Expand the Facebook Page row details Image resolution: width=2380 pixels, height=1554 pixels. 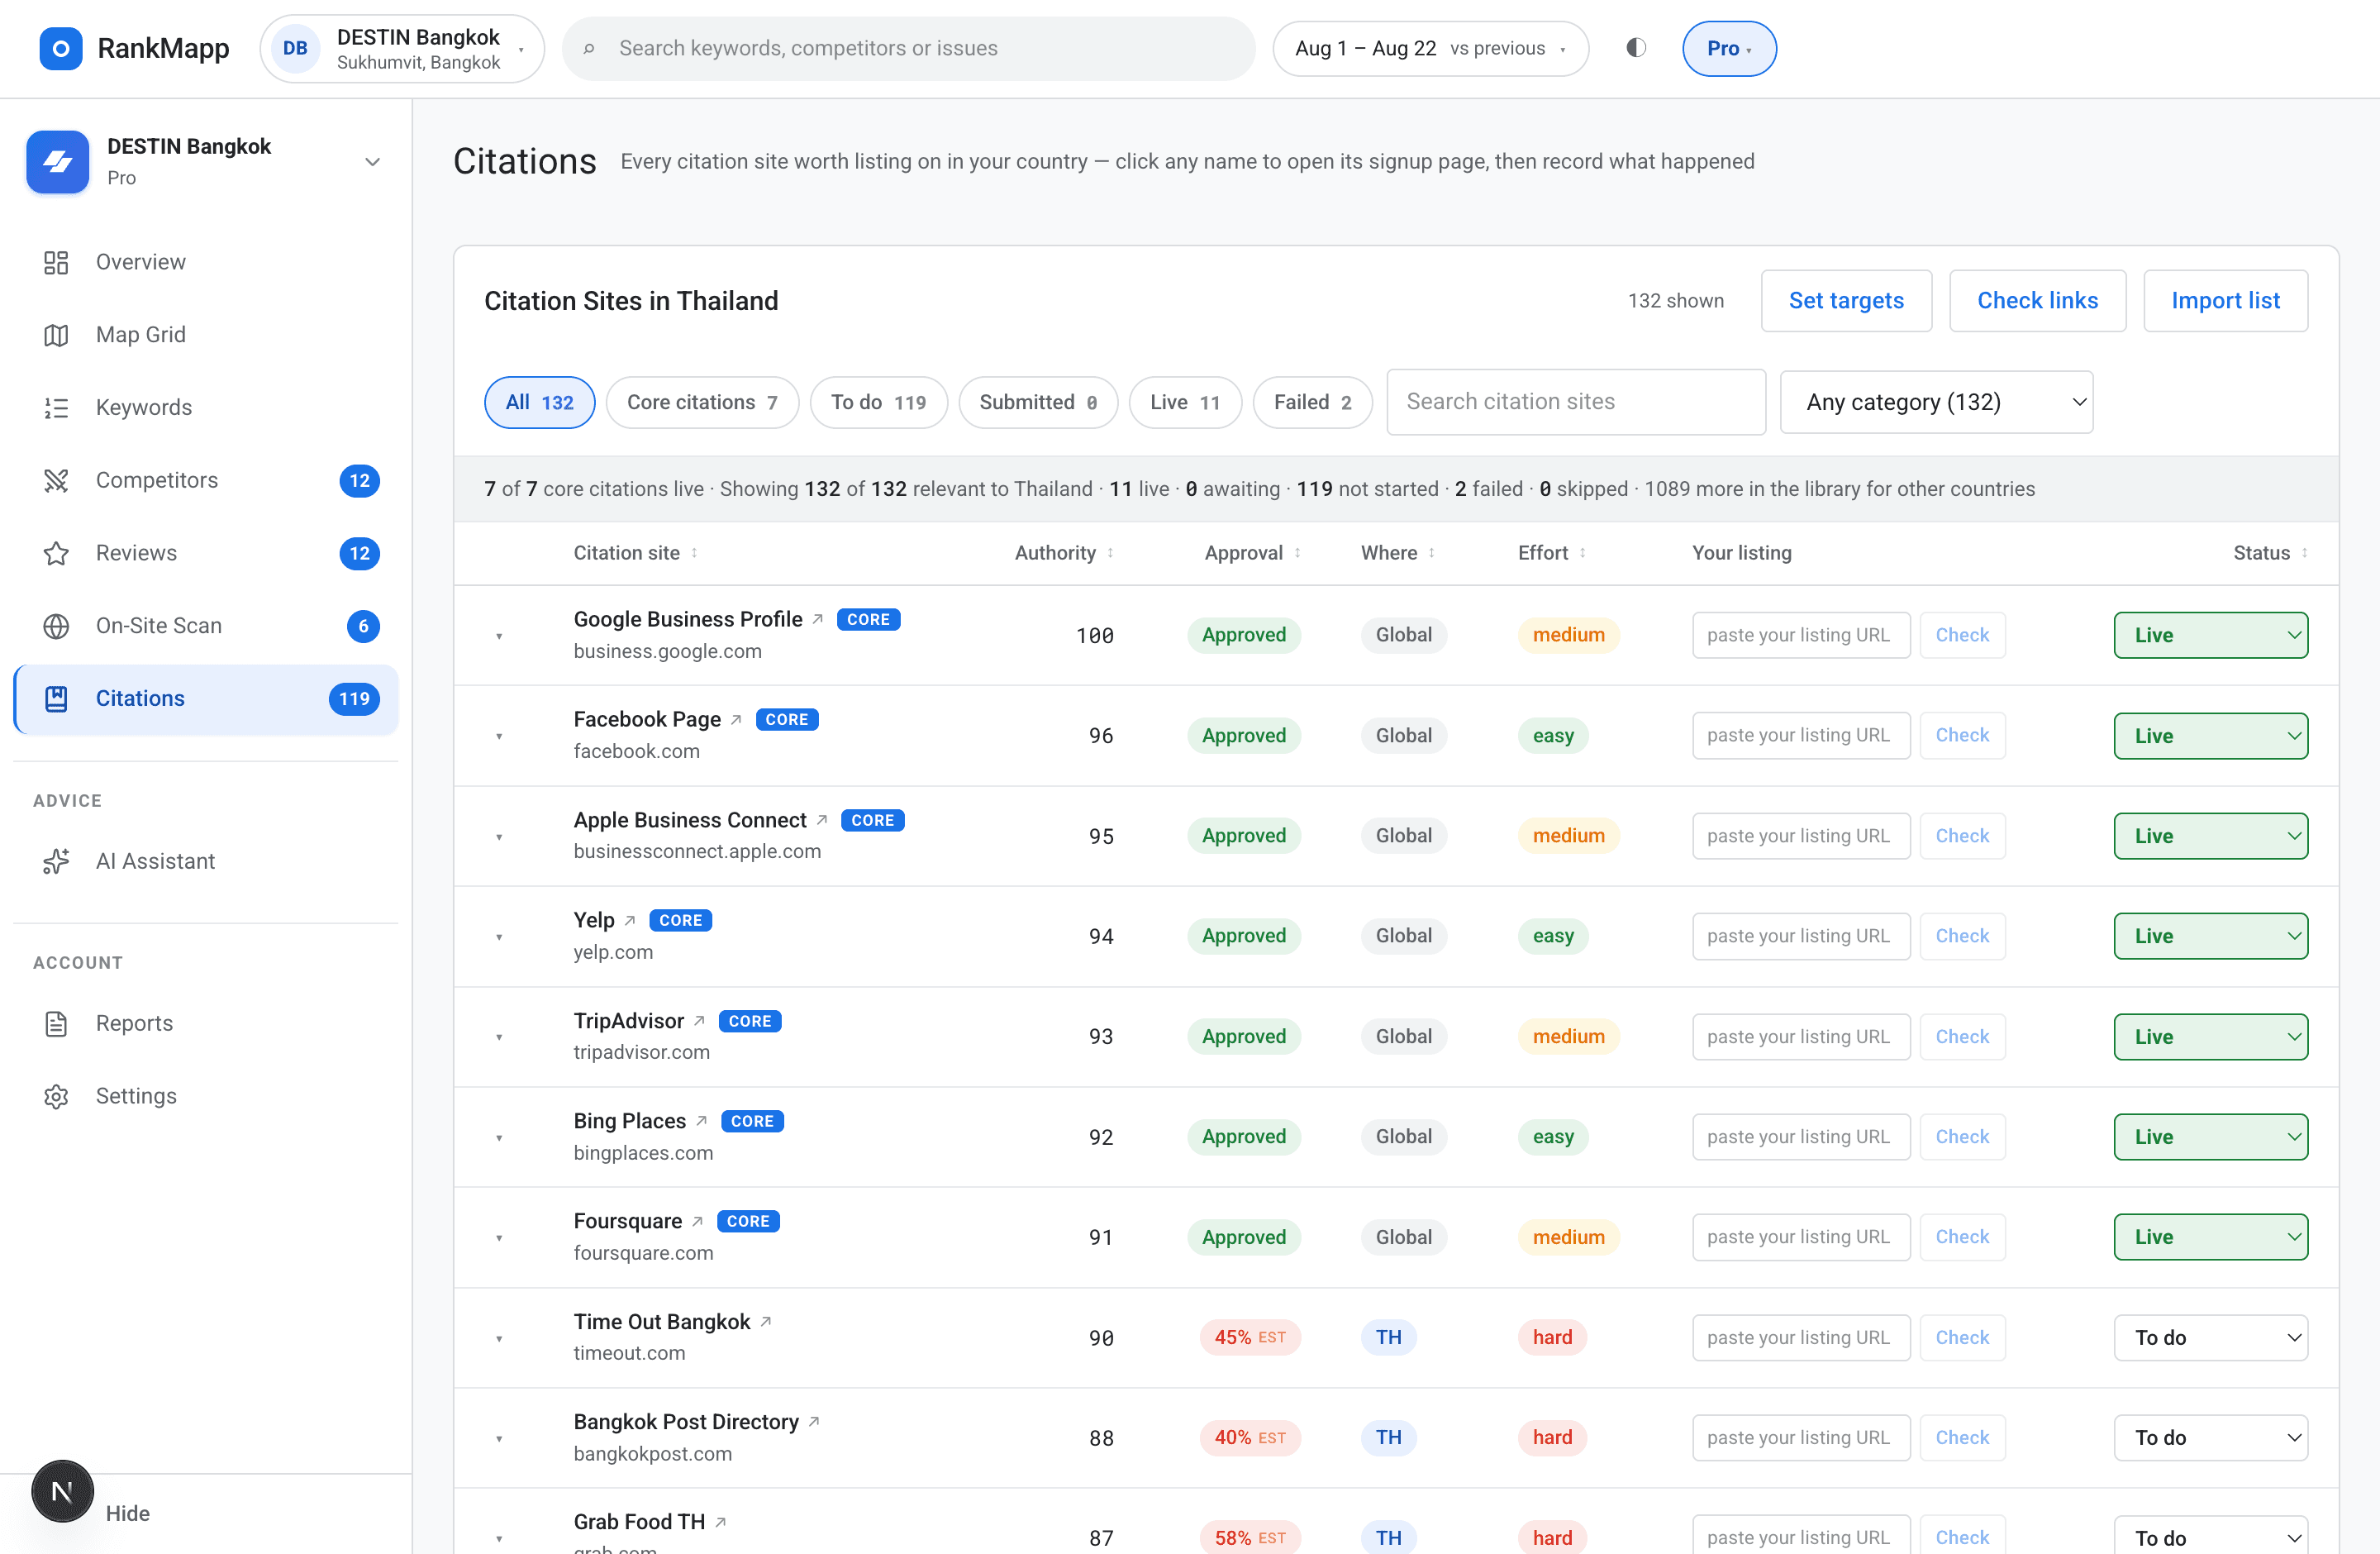tap(499, 737)
